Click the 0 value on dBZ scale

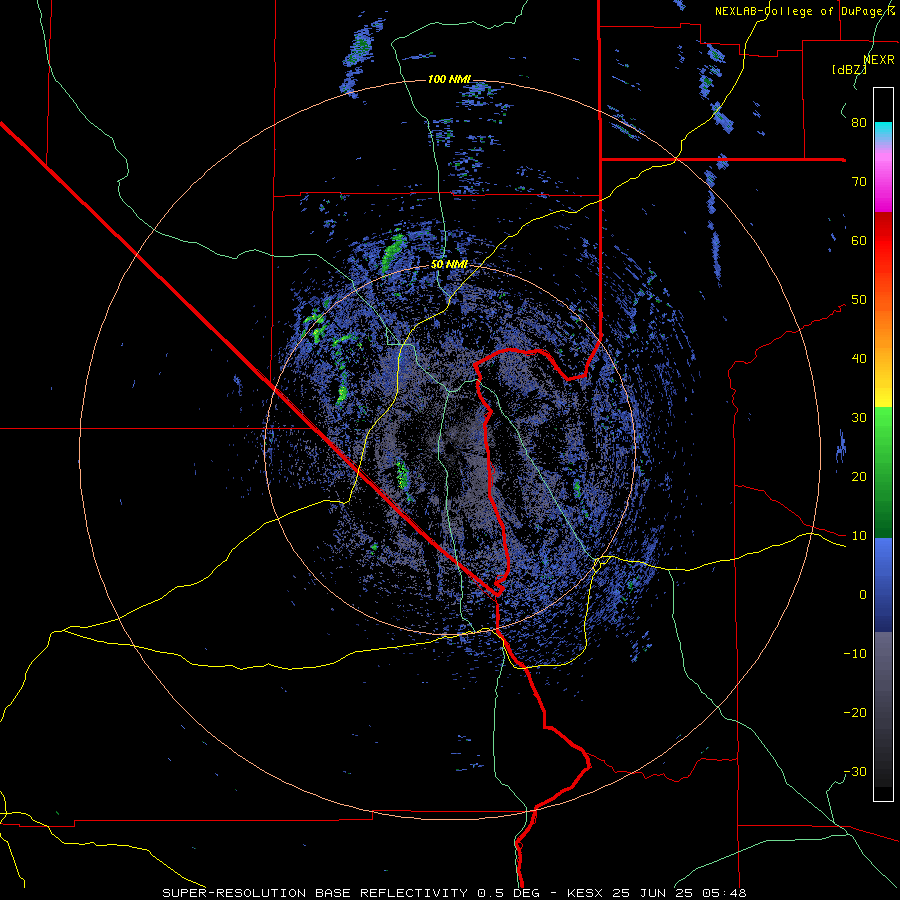click(863, 595)
